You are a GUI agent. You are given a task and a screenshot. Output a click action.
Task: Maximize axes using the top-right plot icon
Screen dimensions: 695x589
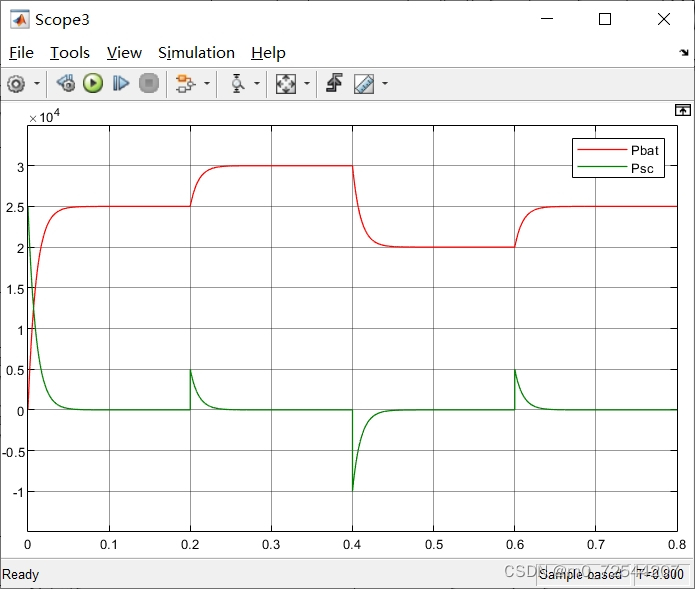pyautogui.click(x=683, y=110)
